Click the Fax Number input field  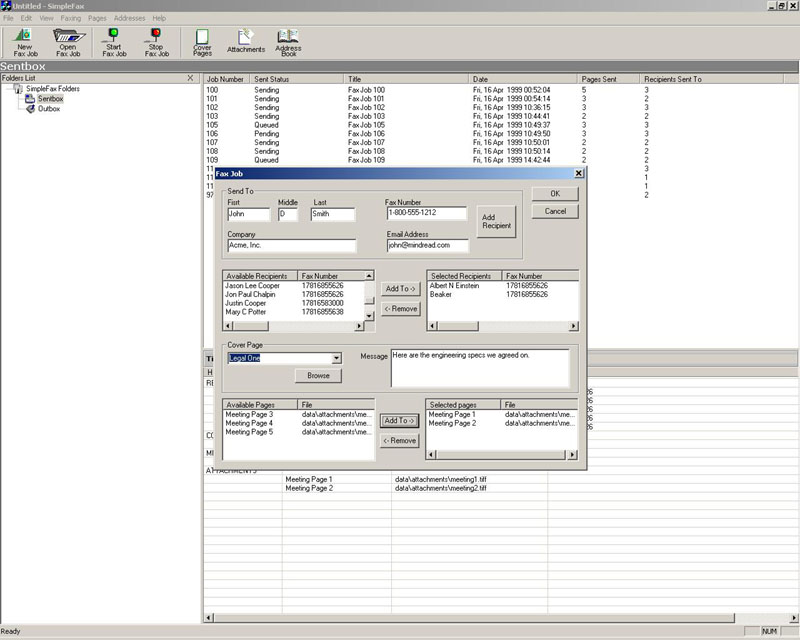pyautogui.click(x=426, y=214)
